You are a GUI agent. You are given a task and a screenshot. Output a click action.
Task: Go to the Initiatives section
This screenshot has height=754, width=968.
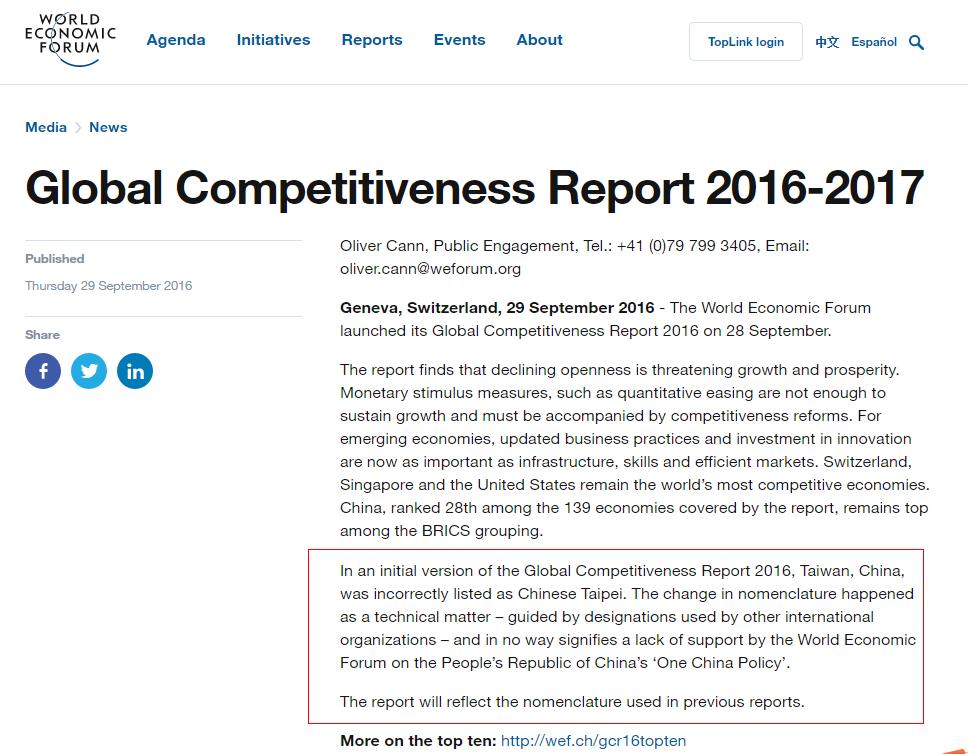(273, 40)
